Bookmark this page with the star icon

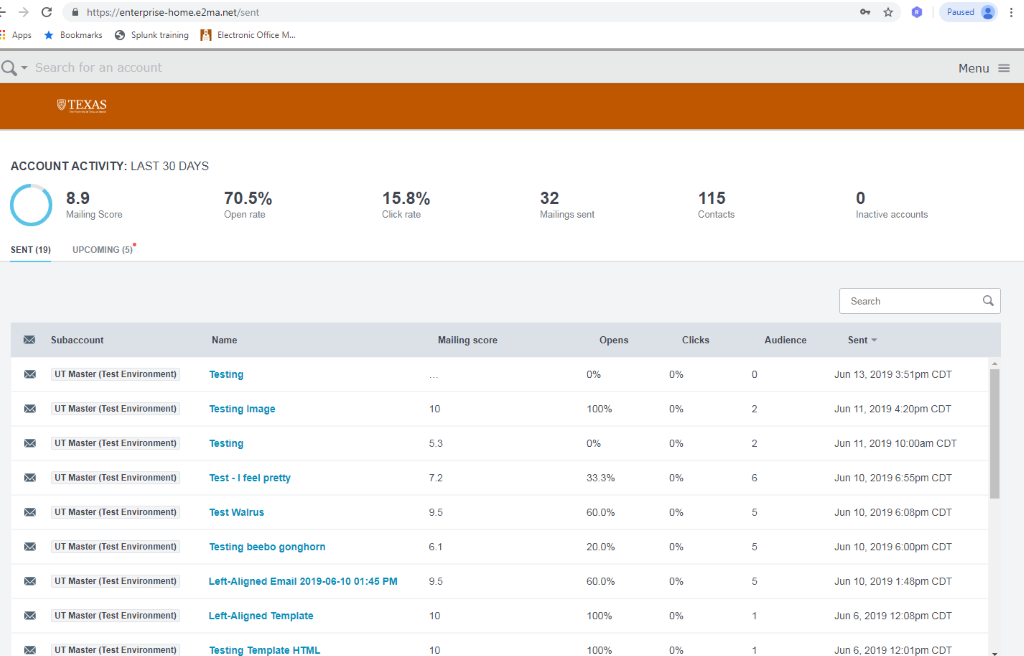(x=888, y=12)
